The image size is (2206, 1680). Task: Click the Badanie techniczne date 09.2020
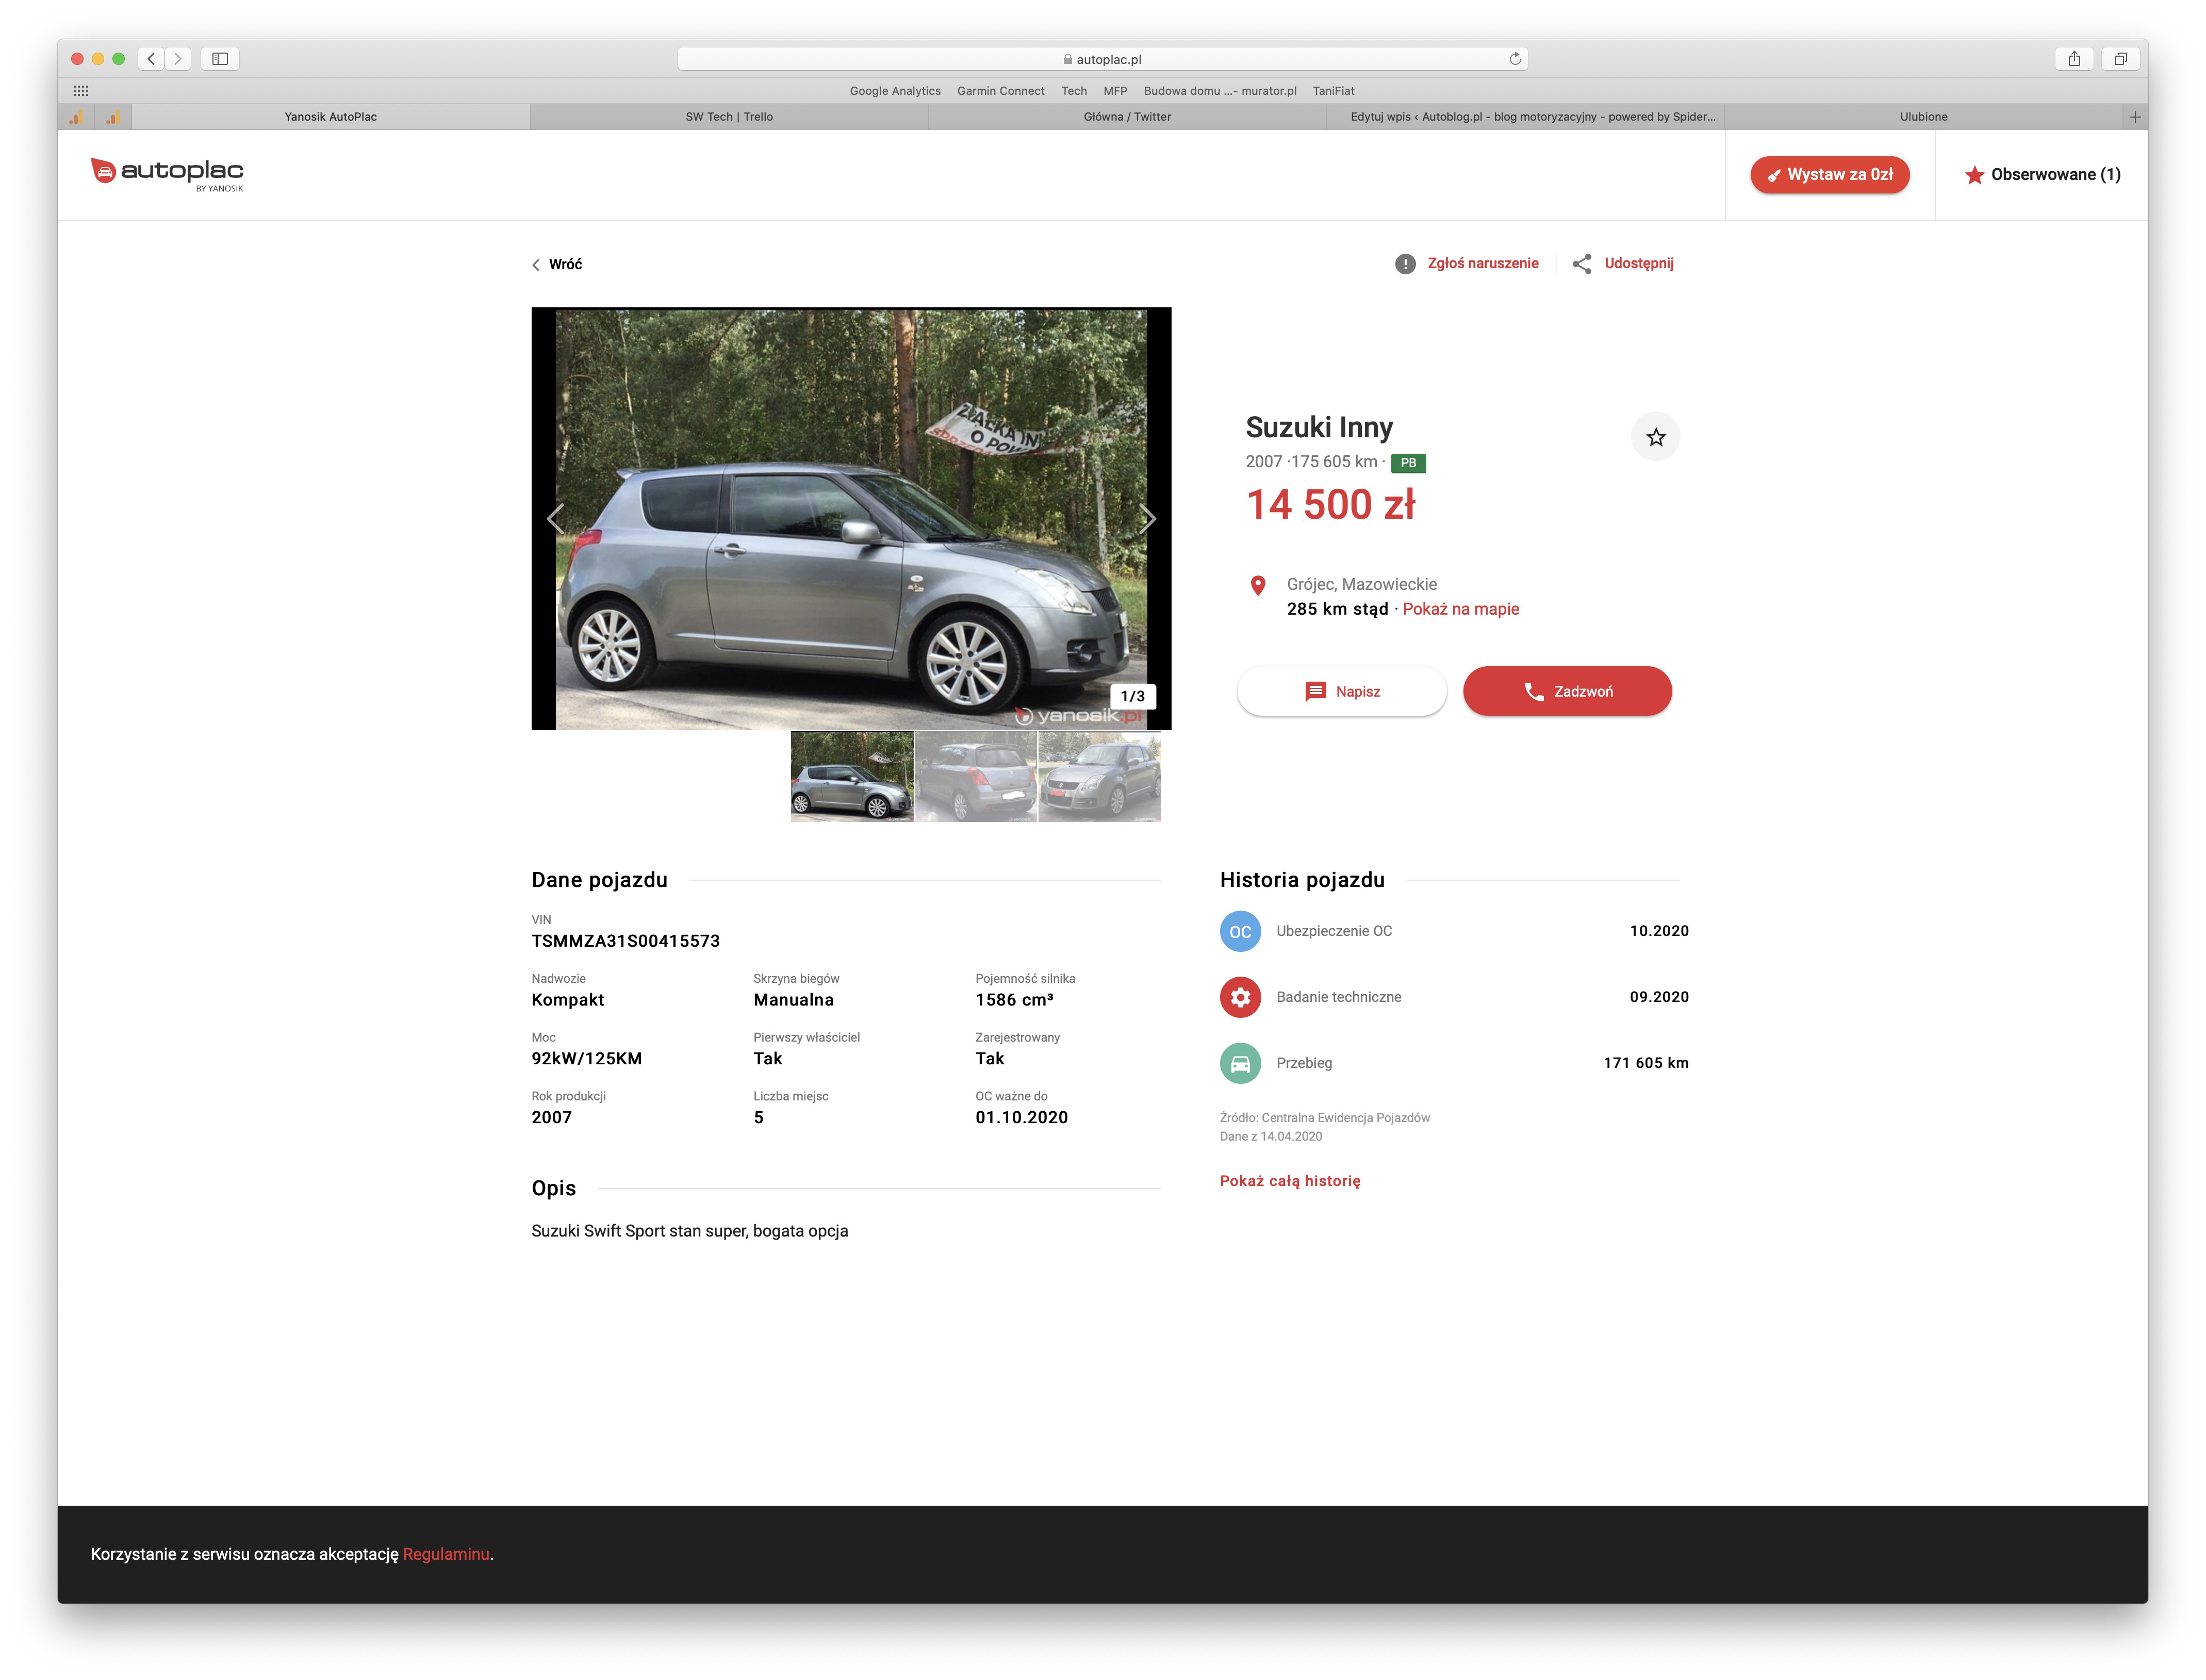pyautogui.click(x=1658, y=997)
